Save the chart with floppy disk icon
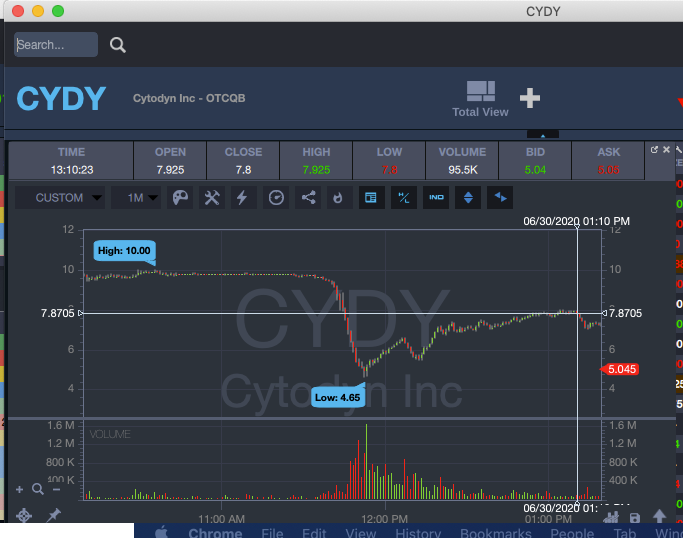683x538 pixels. pos(635,518)
